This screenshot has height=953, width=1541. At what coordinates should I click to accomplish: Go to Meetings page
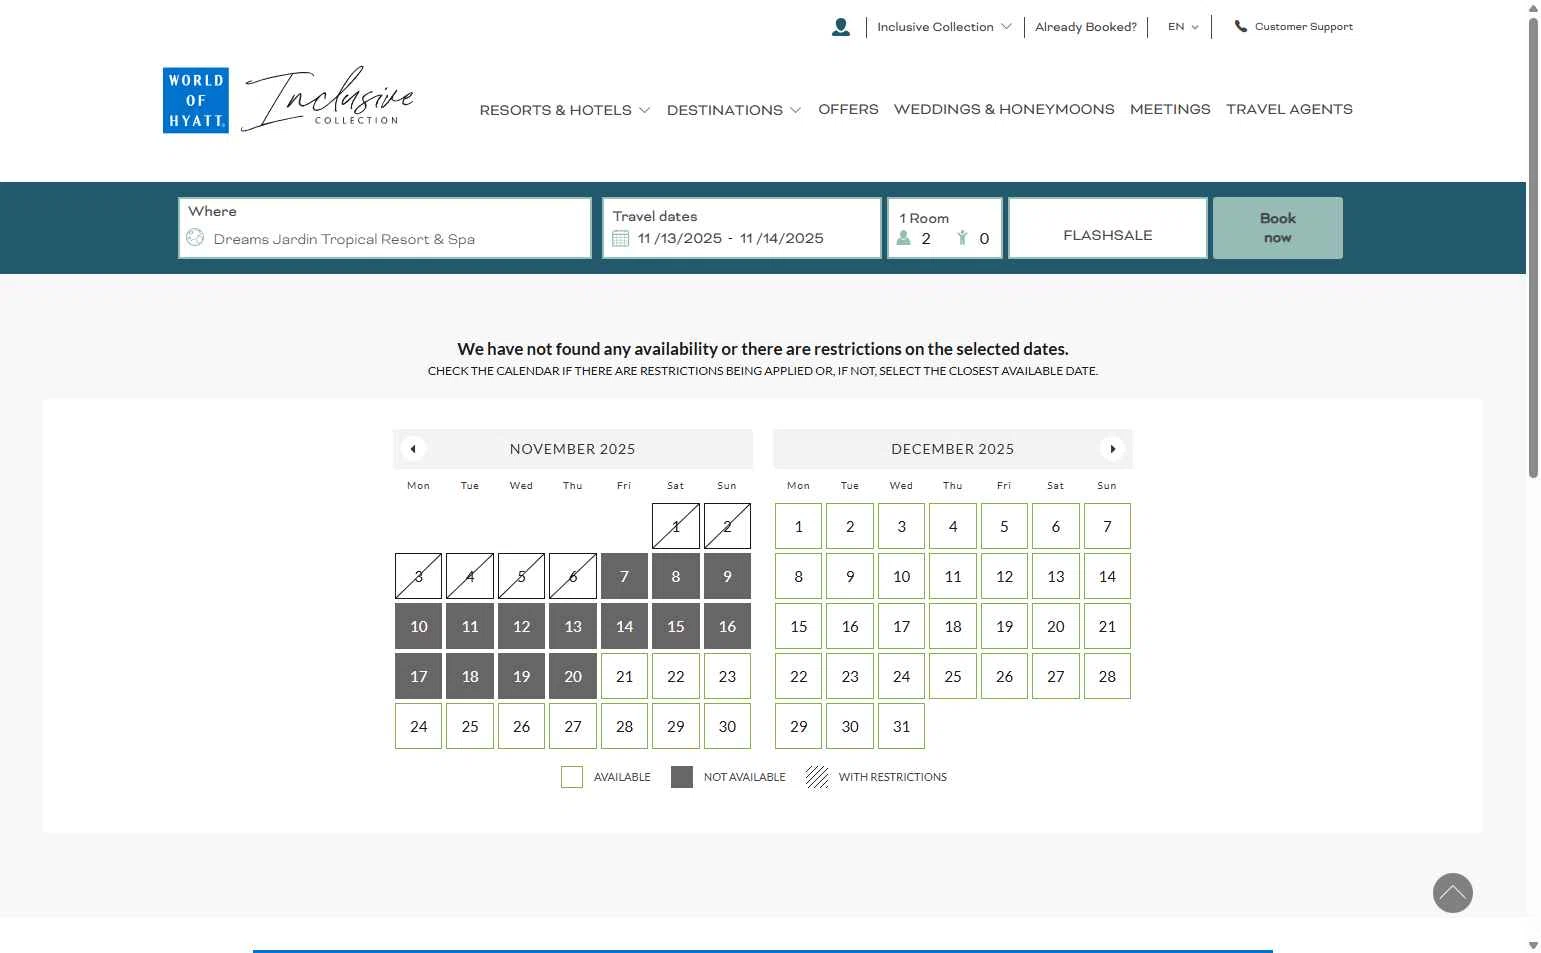tap(1170, 109)
